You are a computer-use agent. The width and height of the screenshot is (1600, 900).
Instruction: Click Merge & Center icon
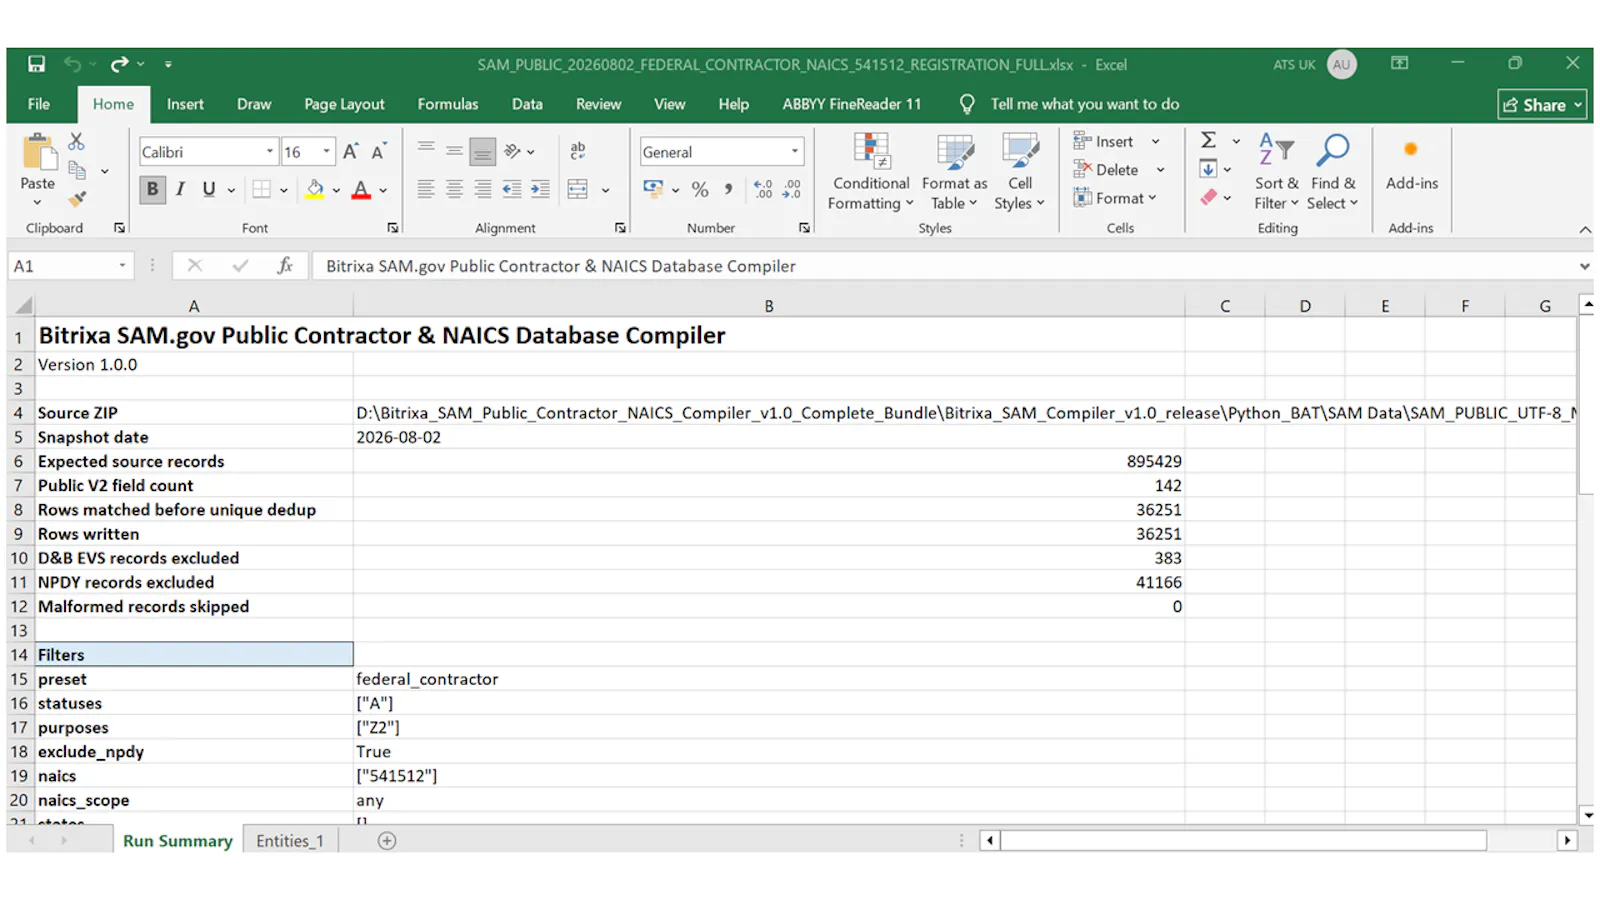click(578, 189)
